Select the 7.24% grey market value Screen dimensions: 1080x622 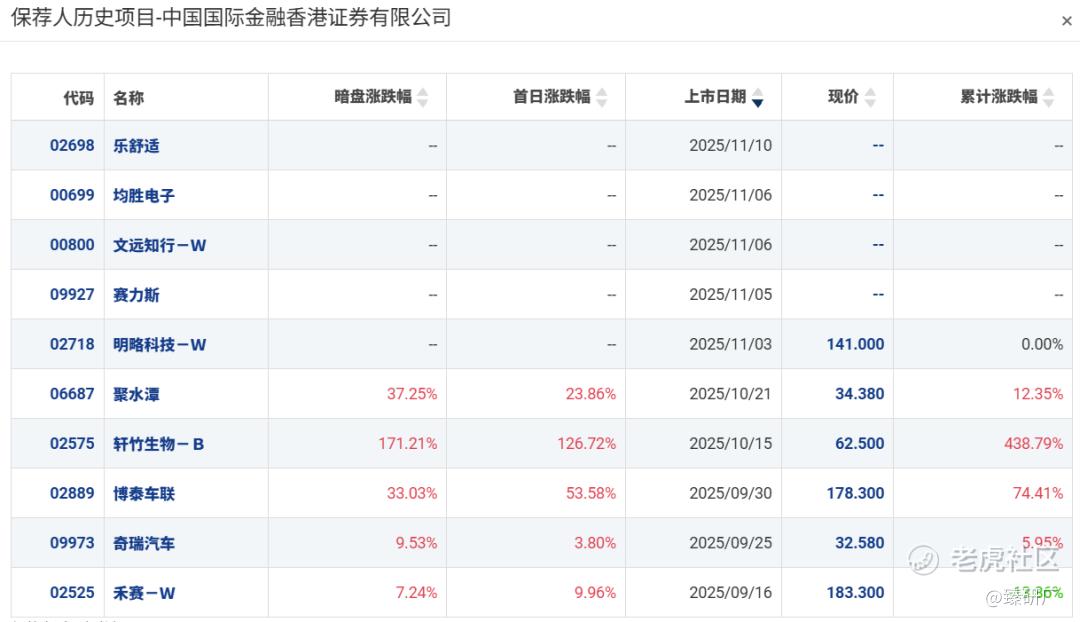point(416,592)
